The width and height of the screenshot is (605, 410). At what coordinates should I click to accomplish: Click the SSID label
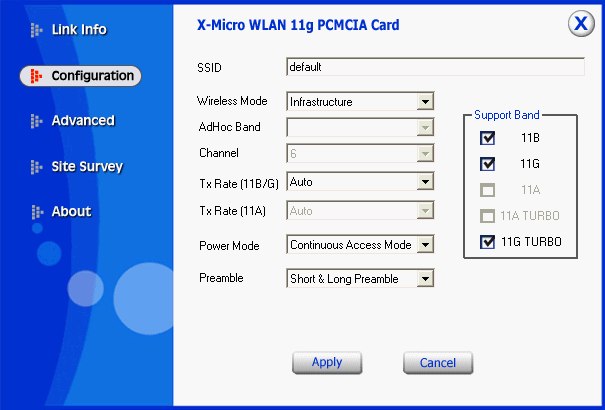pyautogui.click(x=209, y=68)
